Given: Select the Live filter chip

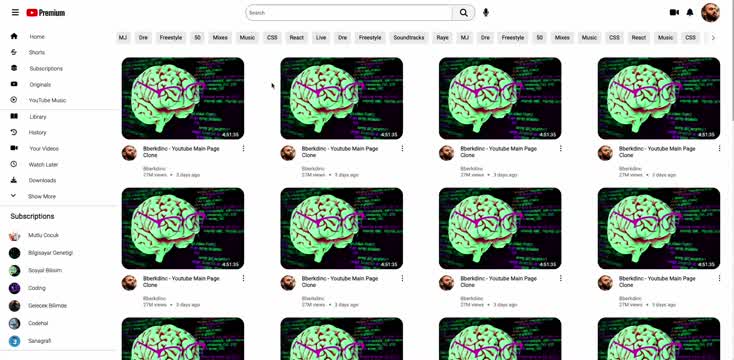Looking at the screenshot, I should [321, 37].
